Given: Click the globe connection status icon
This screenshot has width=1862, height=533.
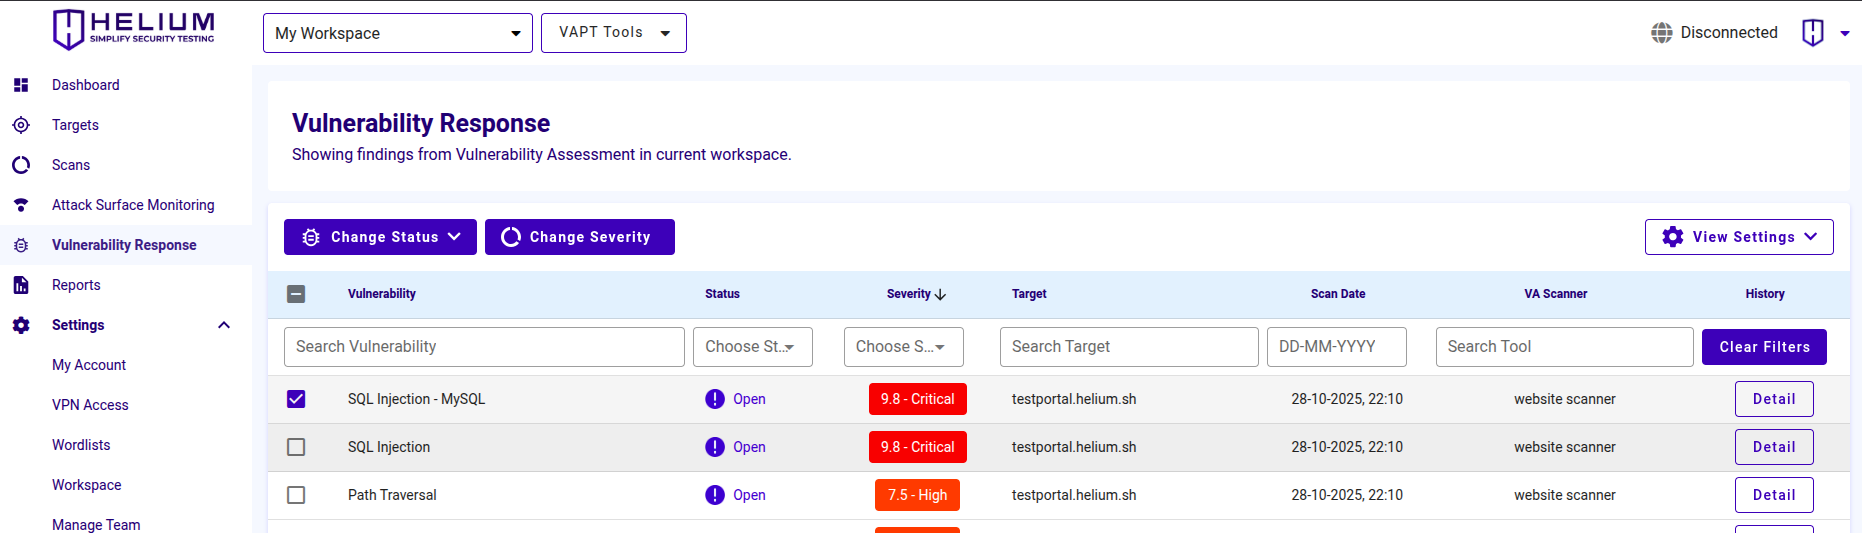Looking at the screenshot, I should coord(1661,33).
